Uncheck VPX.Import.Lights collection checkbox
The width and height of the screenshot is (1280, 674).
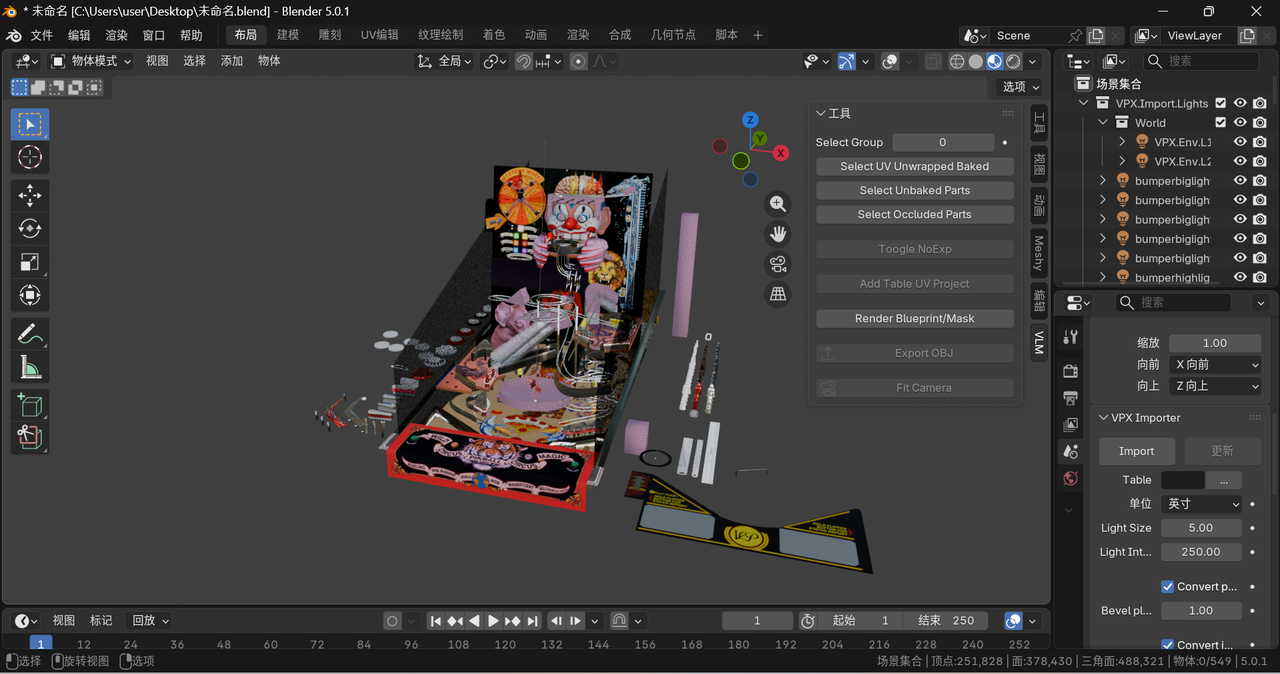tap(1220, 103)
